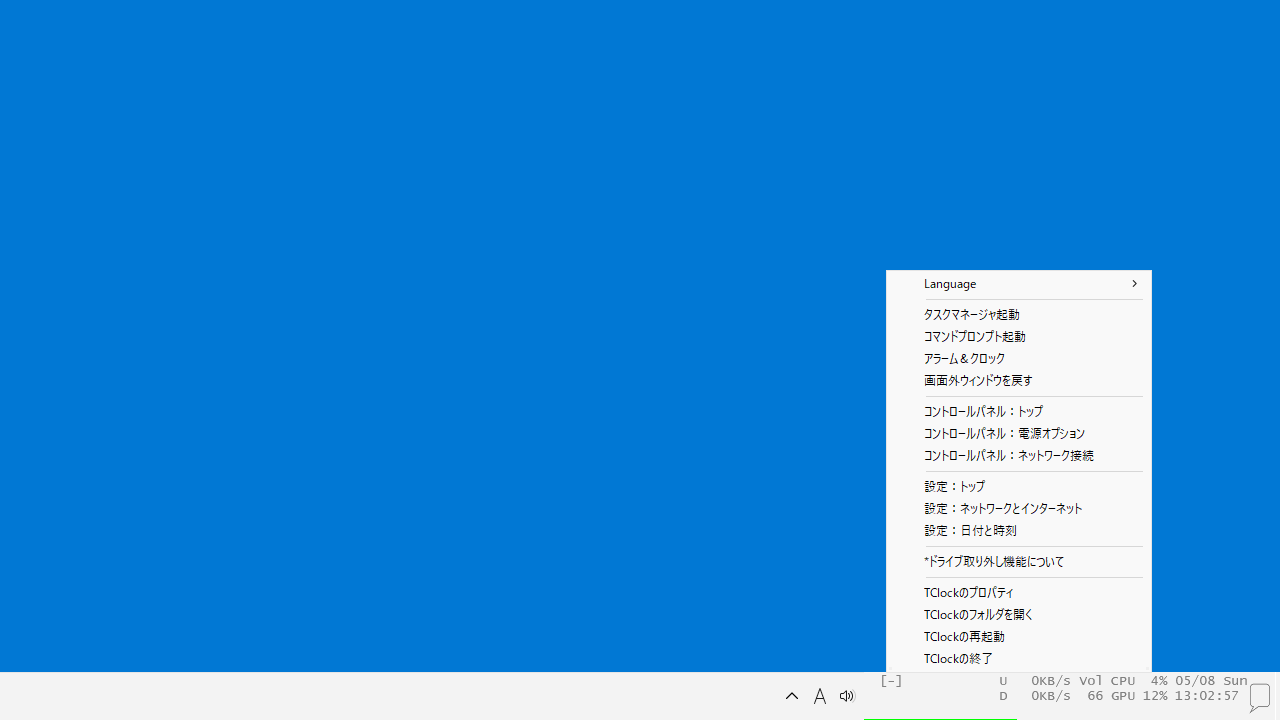Open TClockのプロパティ
The height and width of the screenshot is (720, 1280).
[1018, 593]
